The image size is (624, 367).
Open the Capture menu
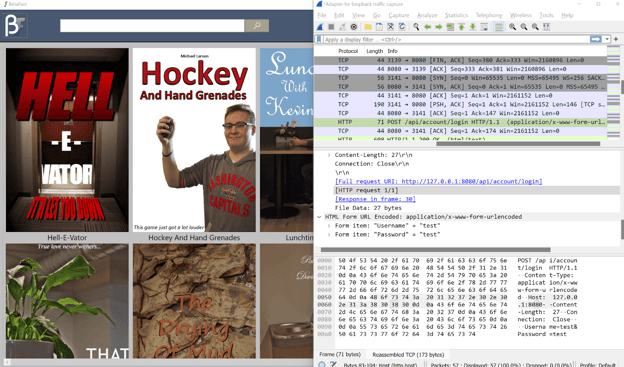pyautogui.click(x=399, y=16)
